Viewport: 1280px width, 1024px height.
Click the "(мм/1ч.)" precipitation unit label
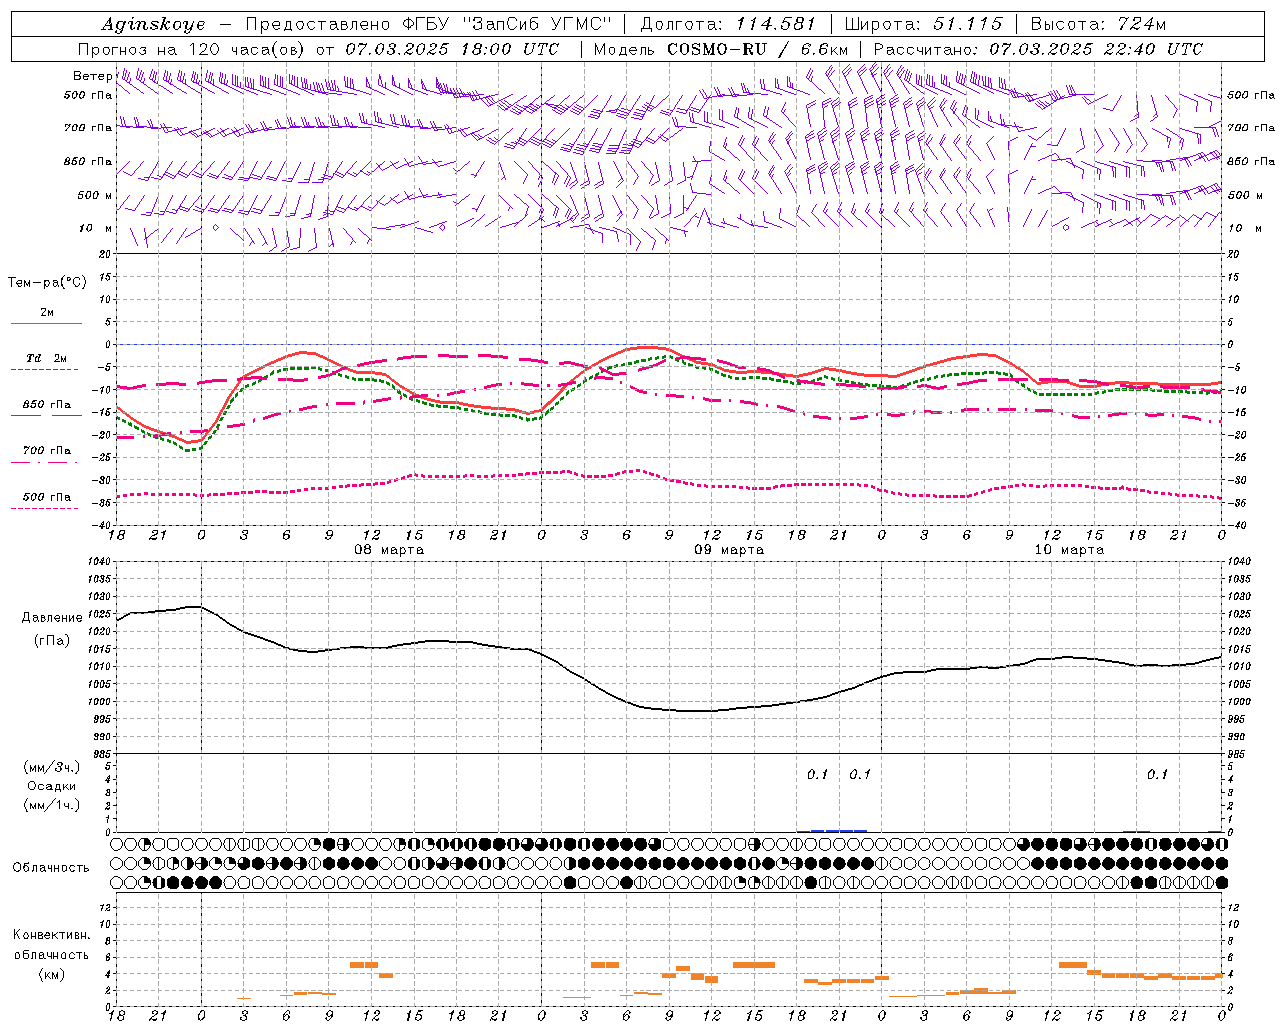52,805
